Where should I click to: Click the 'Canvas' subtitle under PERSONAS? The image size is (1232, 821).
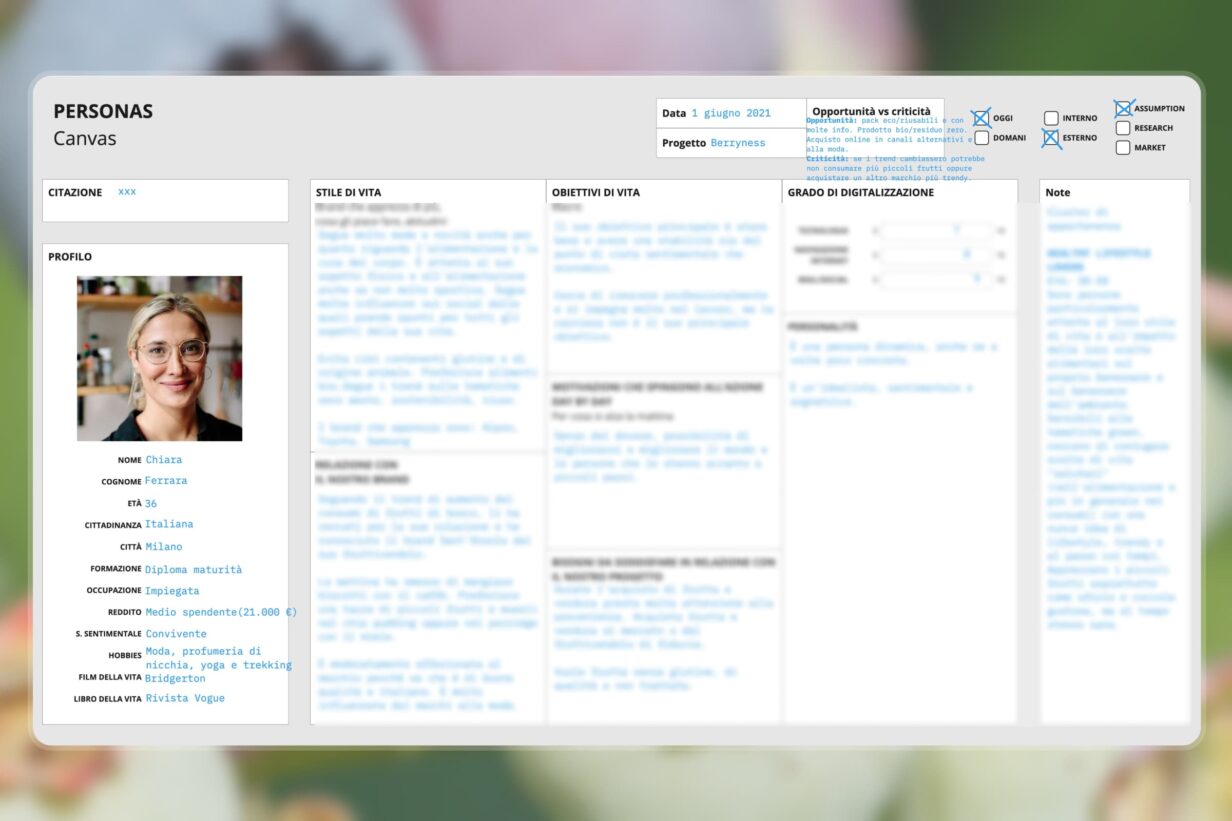pos(85,139)
